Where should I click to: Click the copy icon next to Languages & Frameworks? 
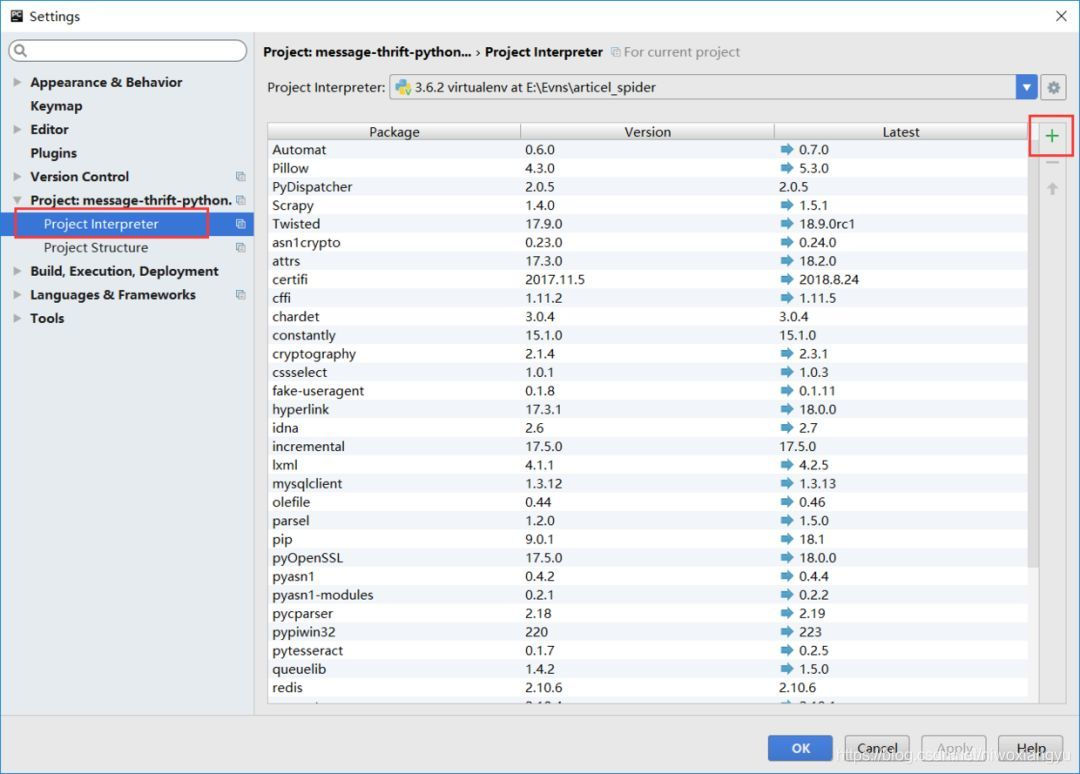[x=240, y=295]
